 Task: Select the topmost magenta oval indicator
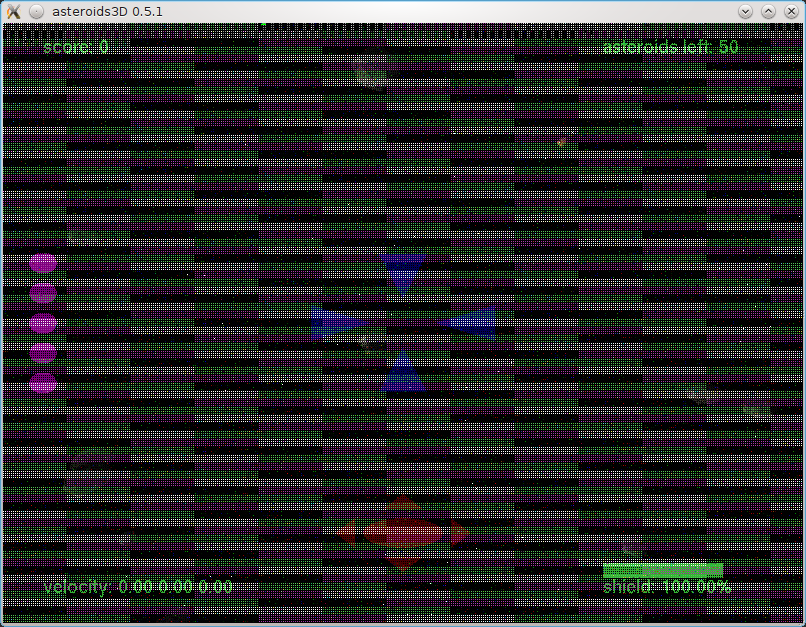(x=43, y=263)
